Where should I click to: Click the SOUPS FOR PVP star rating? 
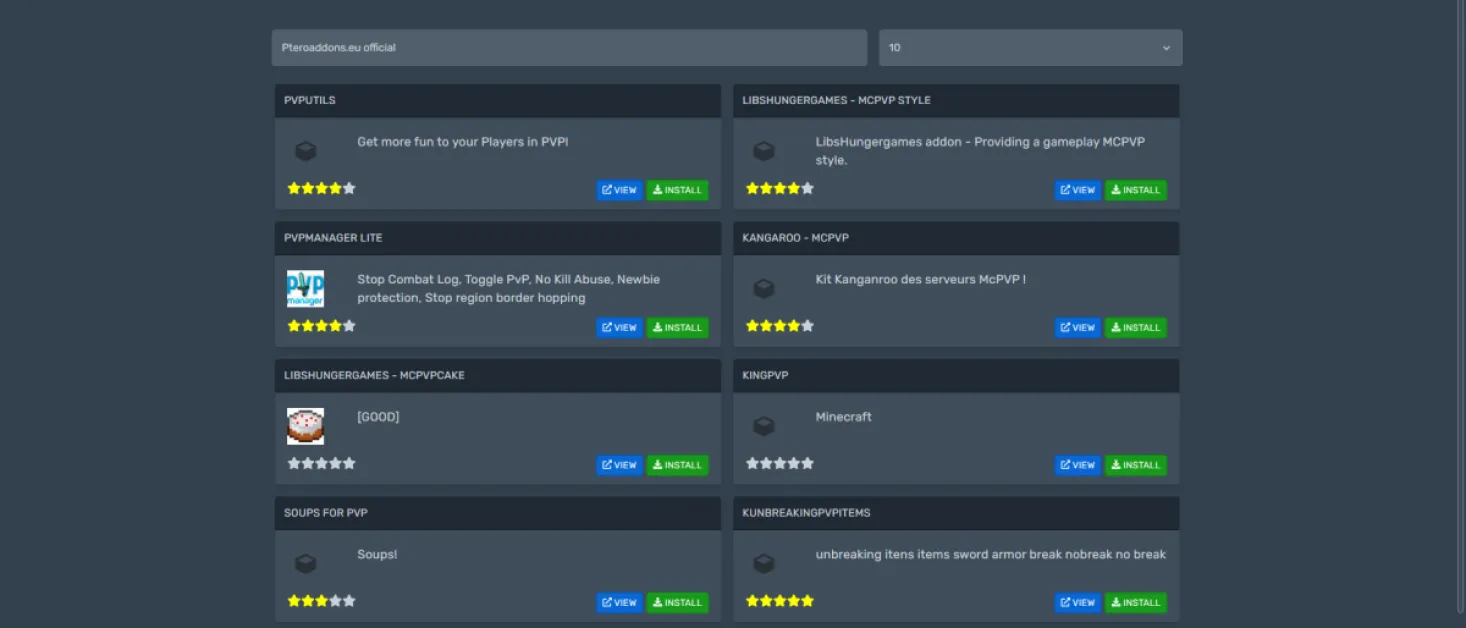click(322, 601)
